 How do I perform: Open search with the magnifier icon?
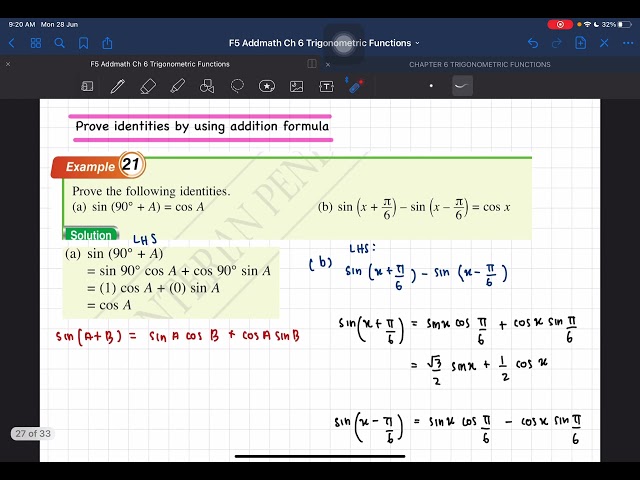pyautogui.click(x=60, y=43)
